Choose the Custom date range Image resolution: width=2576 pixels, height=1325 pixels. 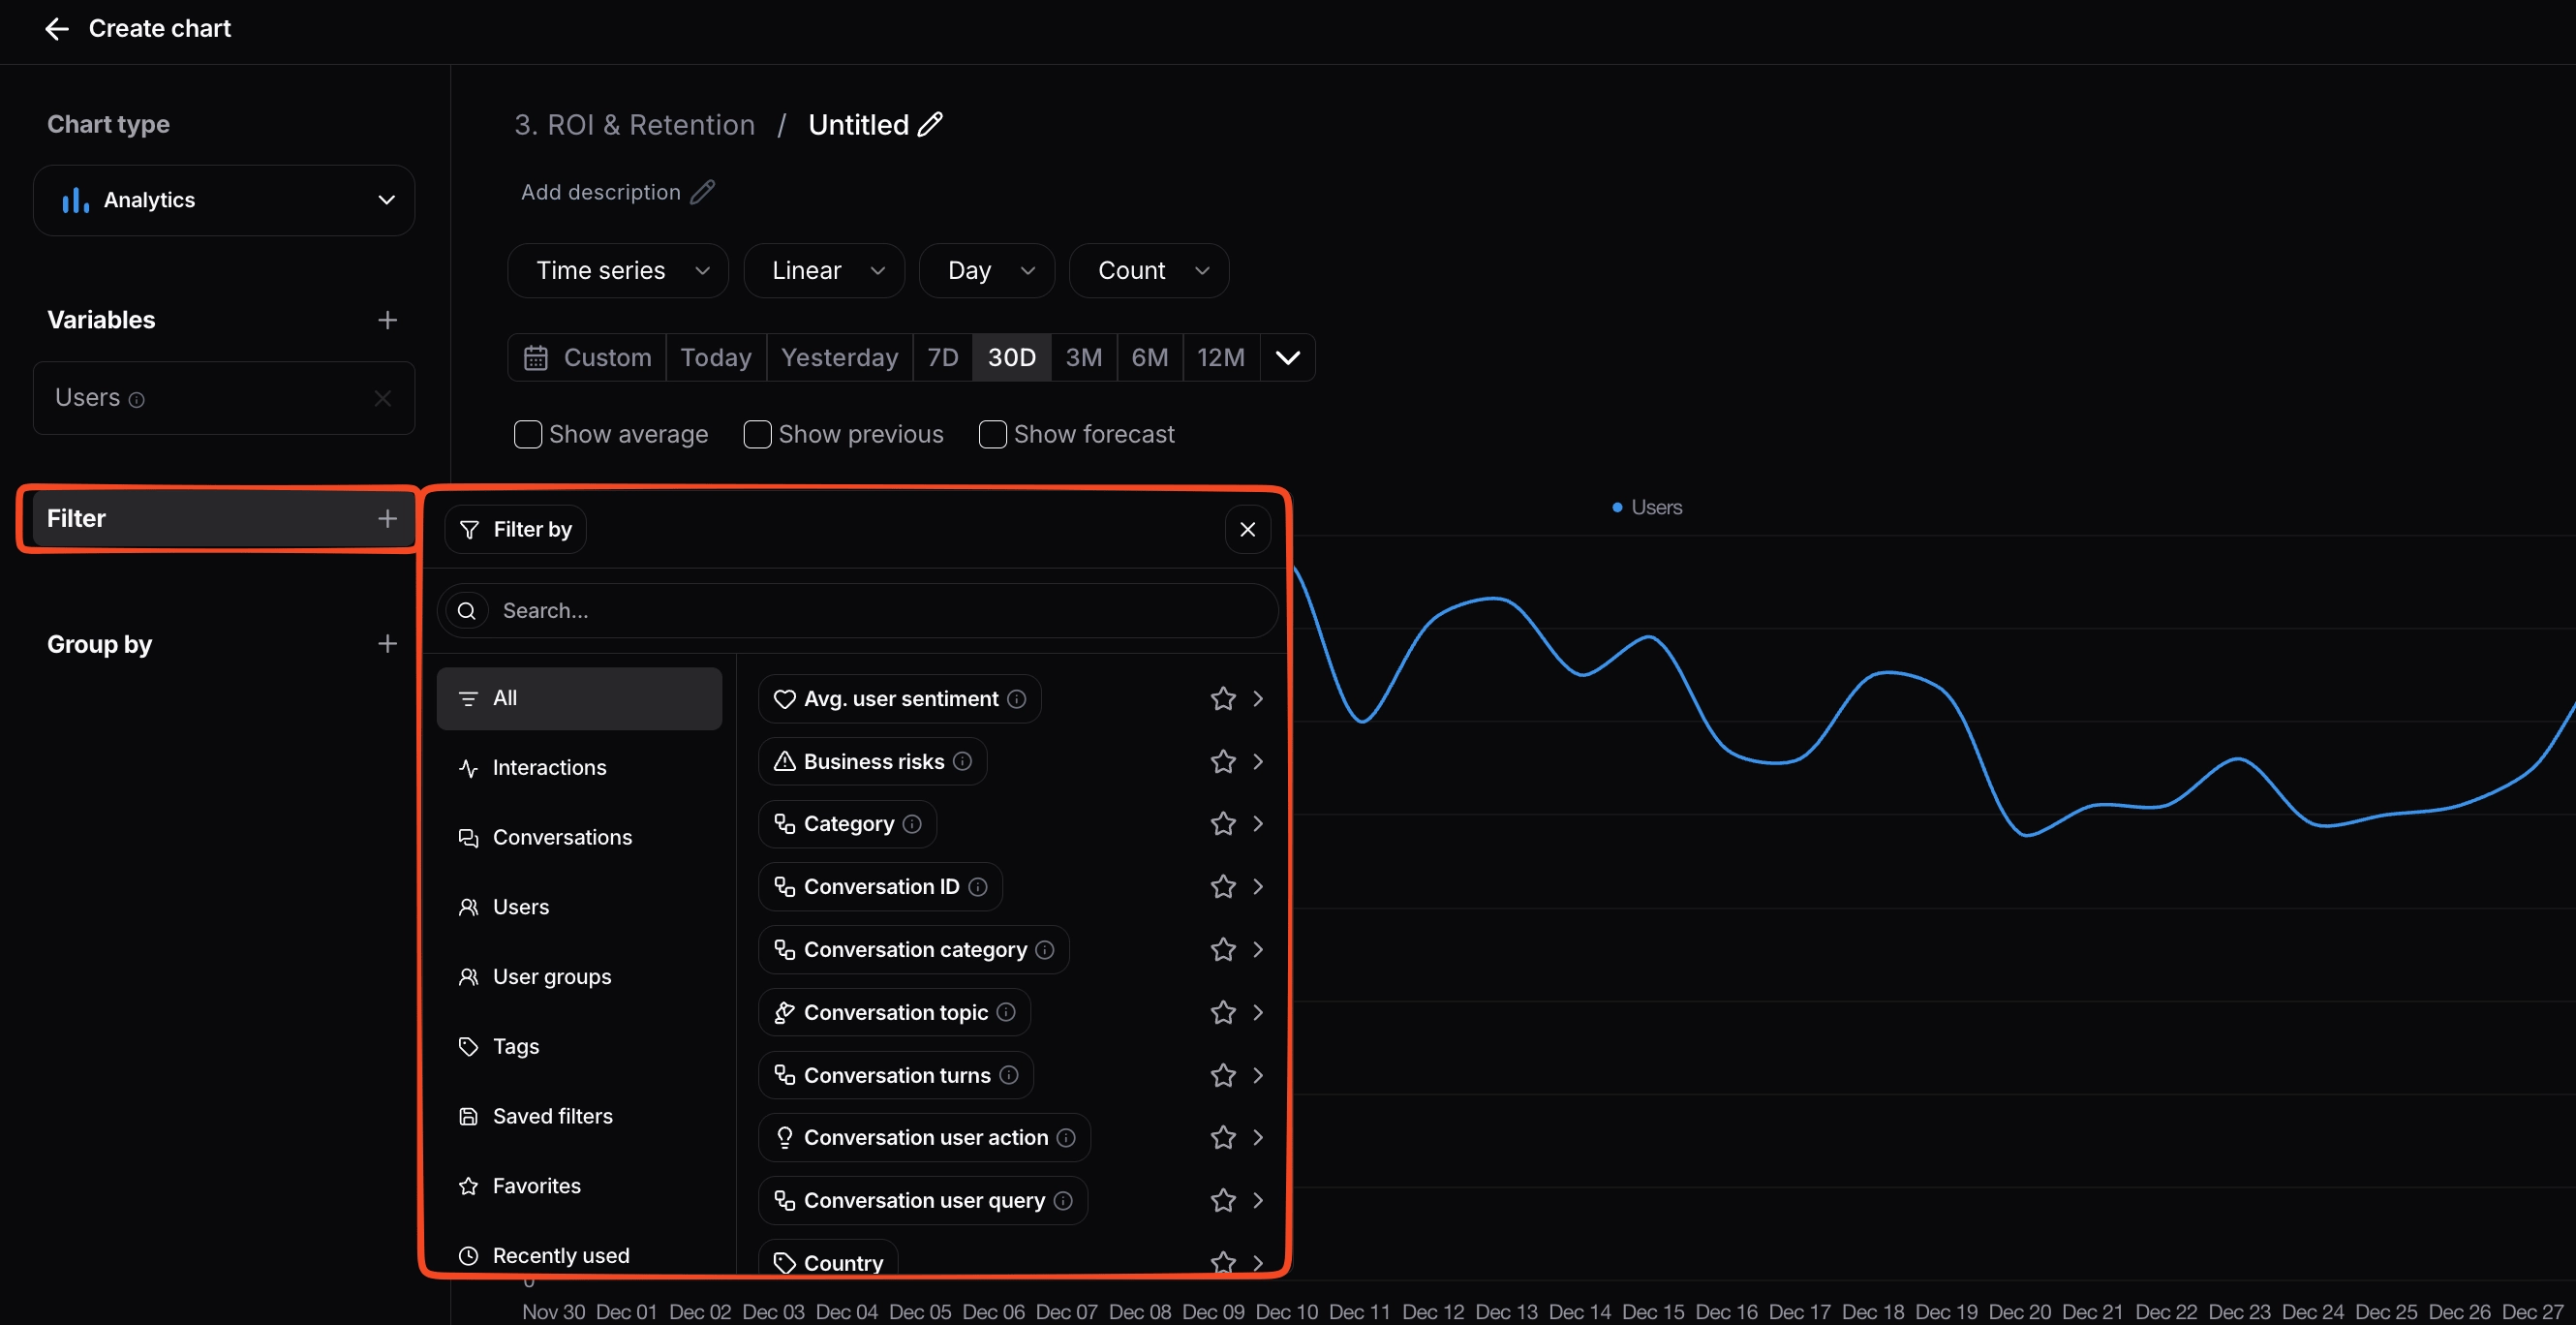(587, 357)
